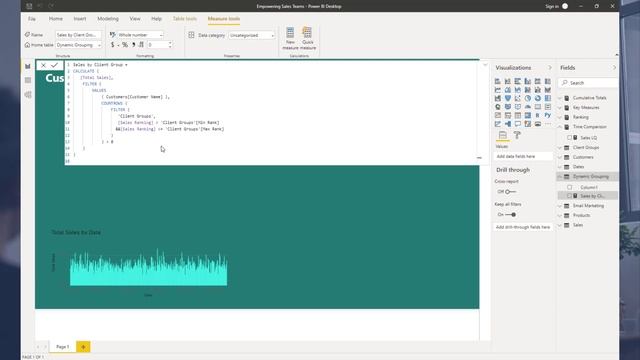Increase decimal places stepper up arrow

click(x=170, y=43)
